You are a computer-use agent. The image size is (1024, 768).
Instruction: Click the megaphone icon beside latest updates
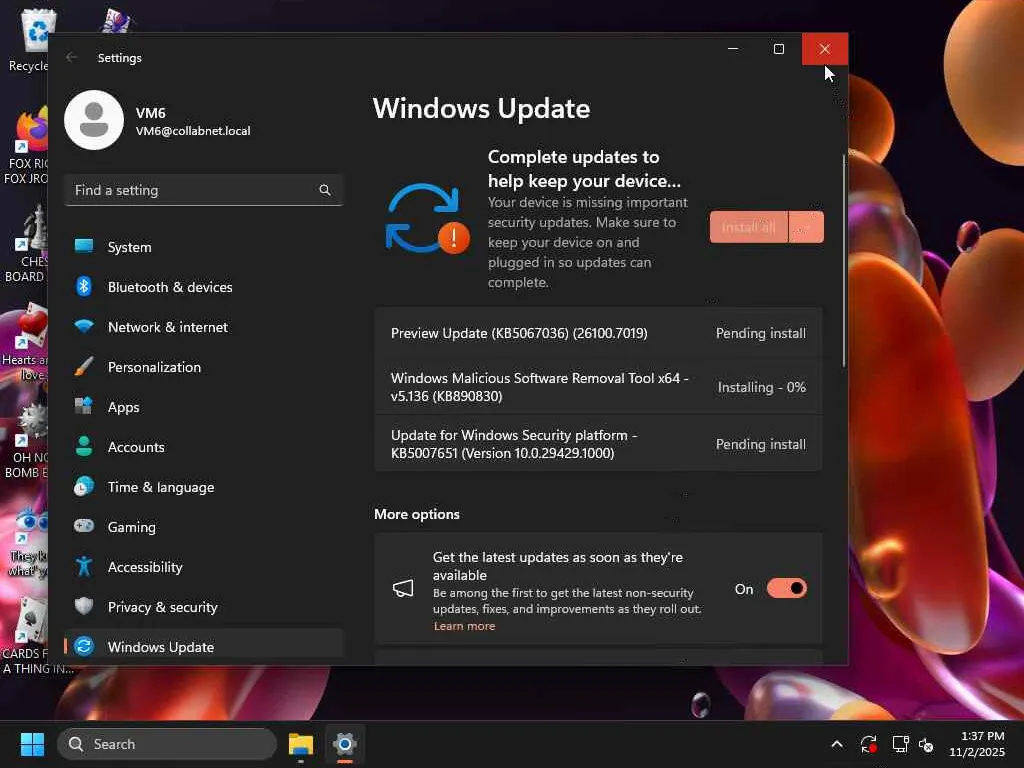(x=403, y=588)
